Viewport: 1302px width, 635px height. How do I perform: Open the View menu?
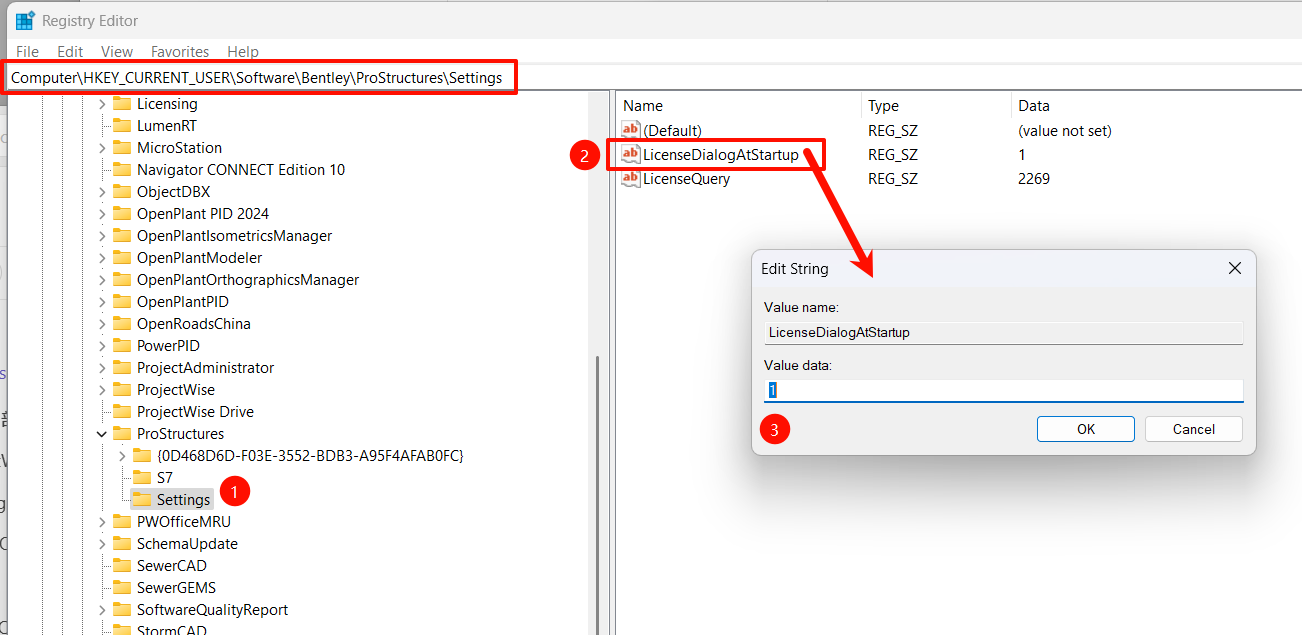pyautogui.click(x=117, y=51)
